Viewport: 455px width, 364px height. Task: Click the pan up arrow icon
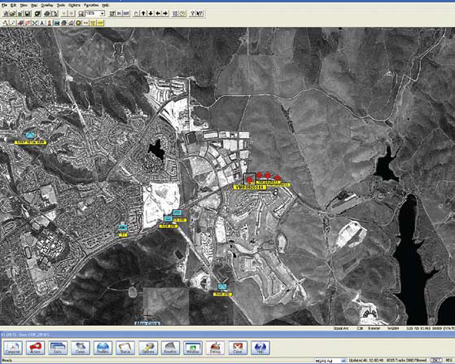coord(143,13)
